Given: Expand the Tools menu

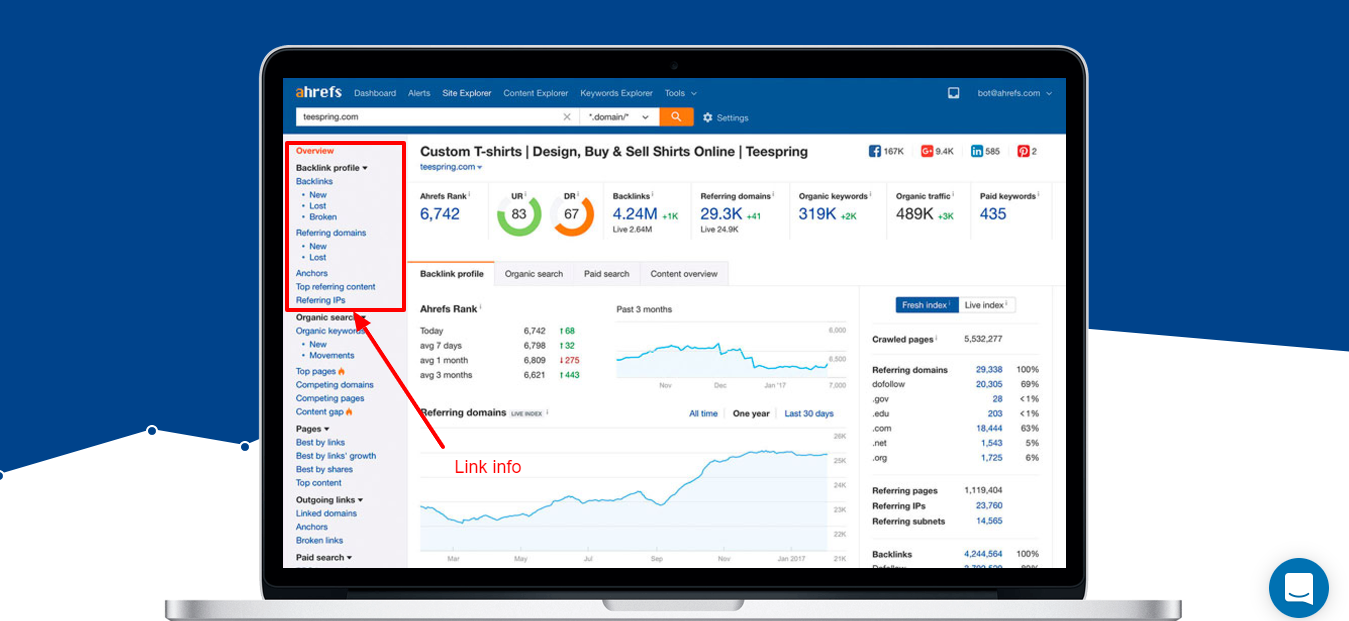Looking at the screenshot, I should click(x=680, y=93).
